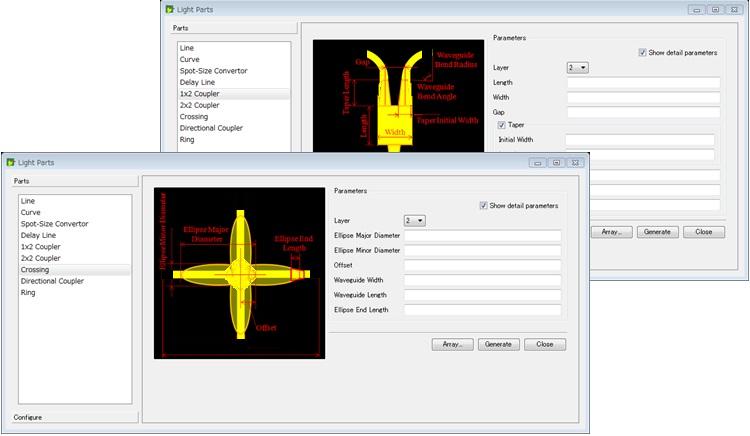Click the 1x2 Coupler diagram preview image
750x436 pixels.
(x=398, y=96)
